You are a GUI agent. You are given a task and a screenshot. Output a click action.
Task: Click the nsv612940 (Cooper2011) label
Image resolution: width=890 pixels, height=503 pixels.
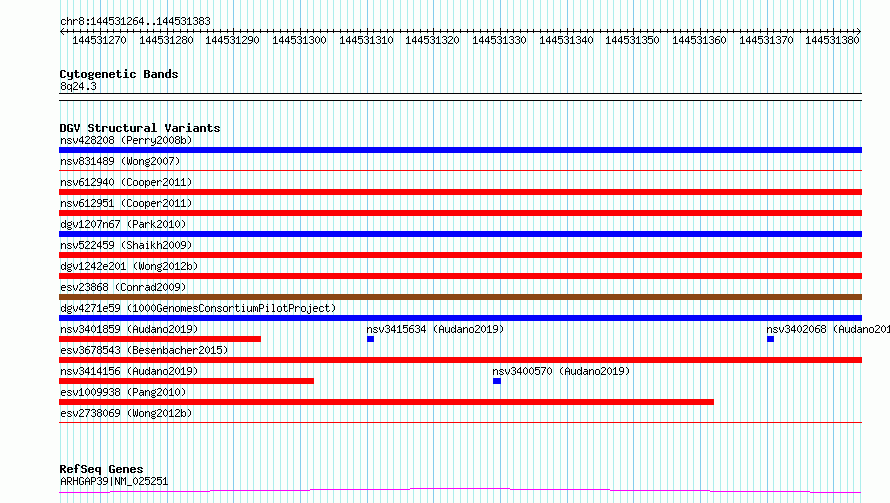click(x=126, y=182)
